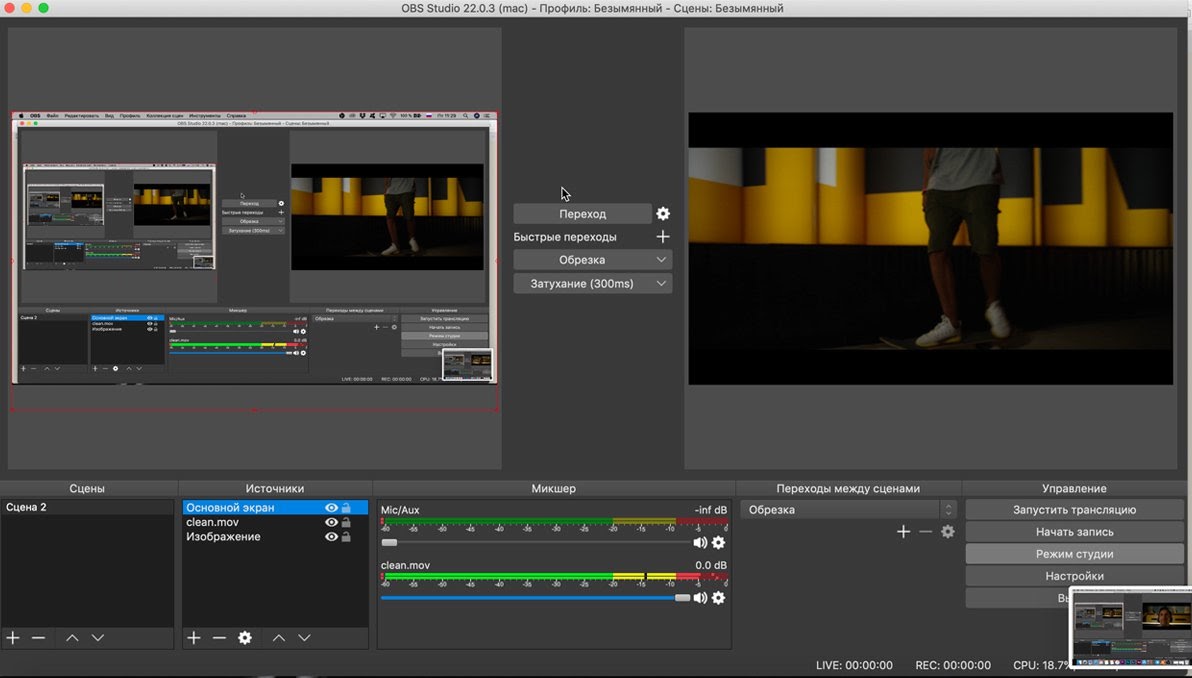Move the selected source up
The width and height of the screenshot is (1192, 678).
coord(279,638)
